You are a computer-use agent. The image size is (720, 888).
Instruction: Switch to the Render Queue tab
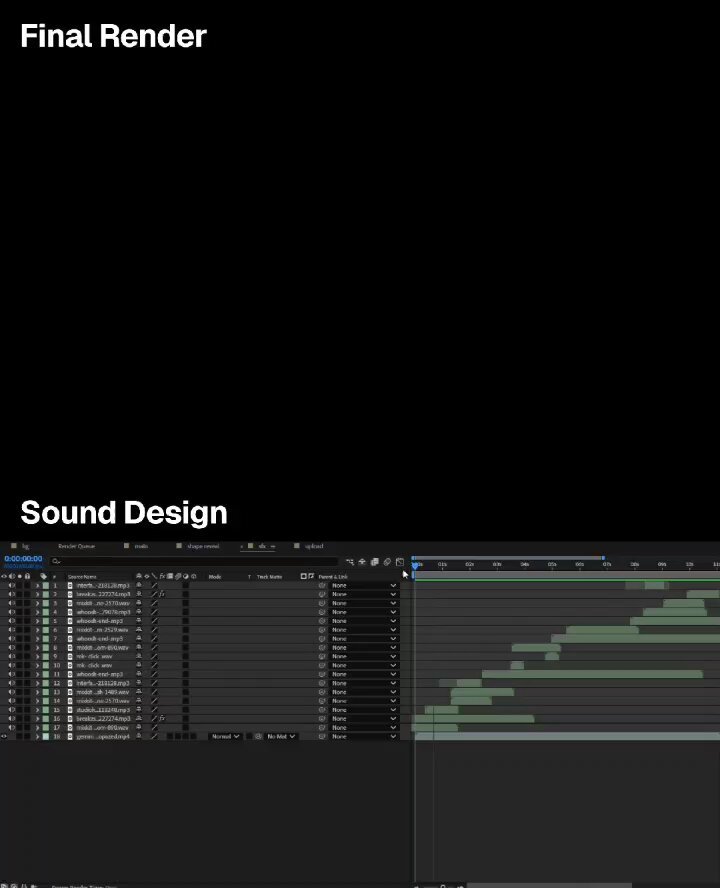coord(76,547)
